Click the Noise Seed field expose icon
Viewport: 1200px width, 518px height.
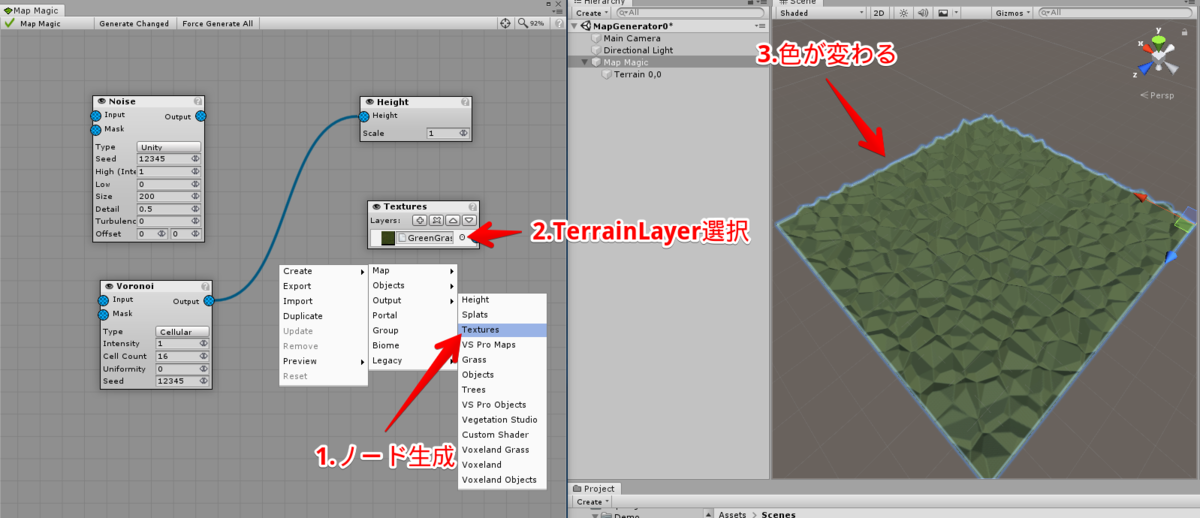click(x=196, y=159)
